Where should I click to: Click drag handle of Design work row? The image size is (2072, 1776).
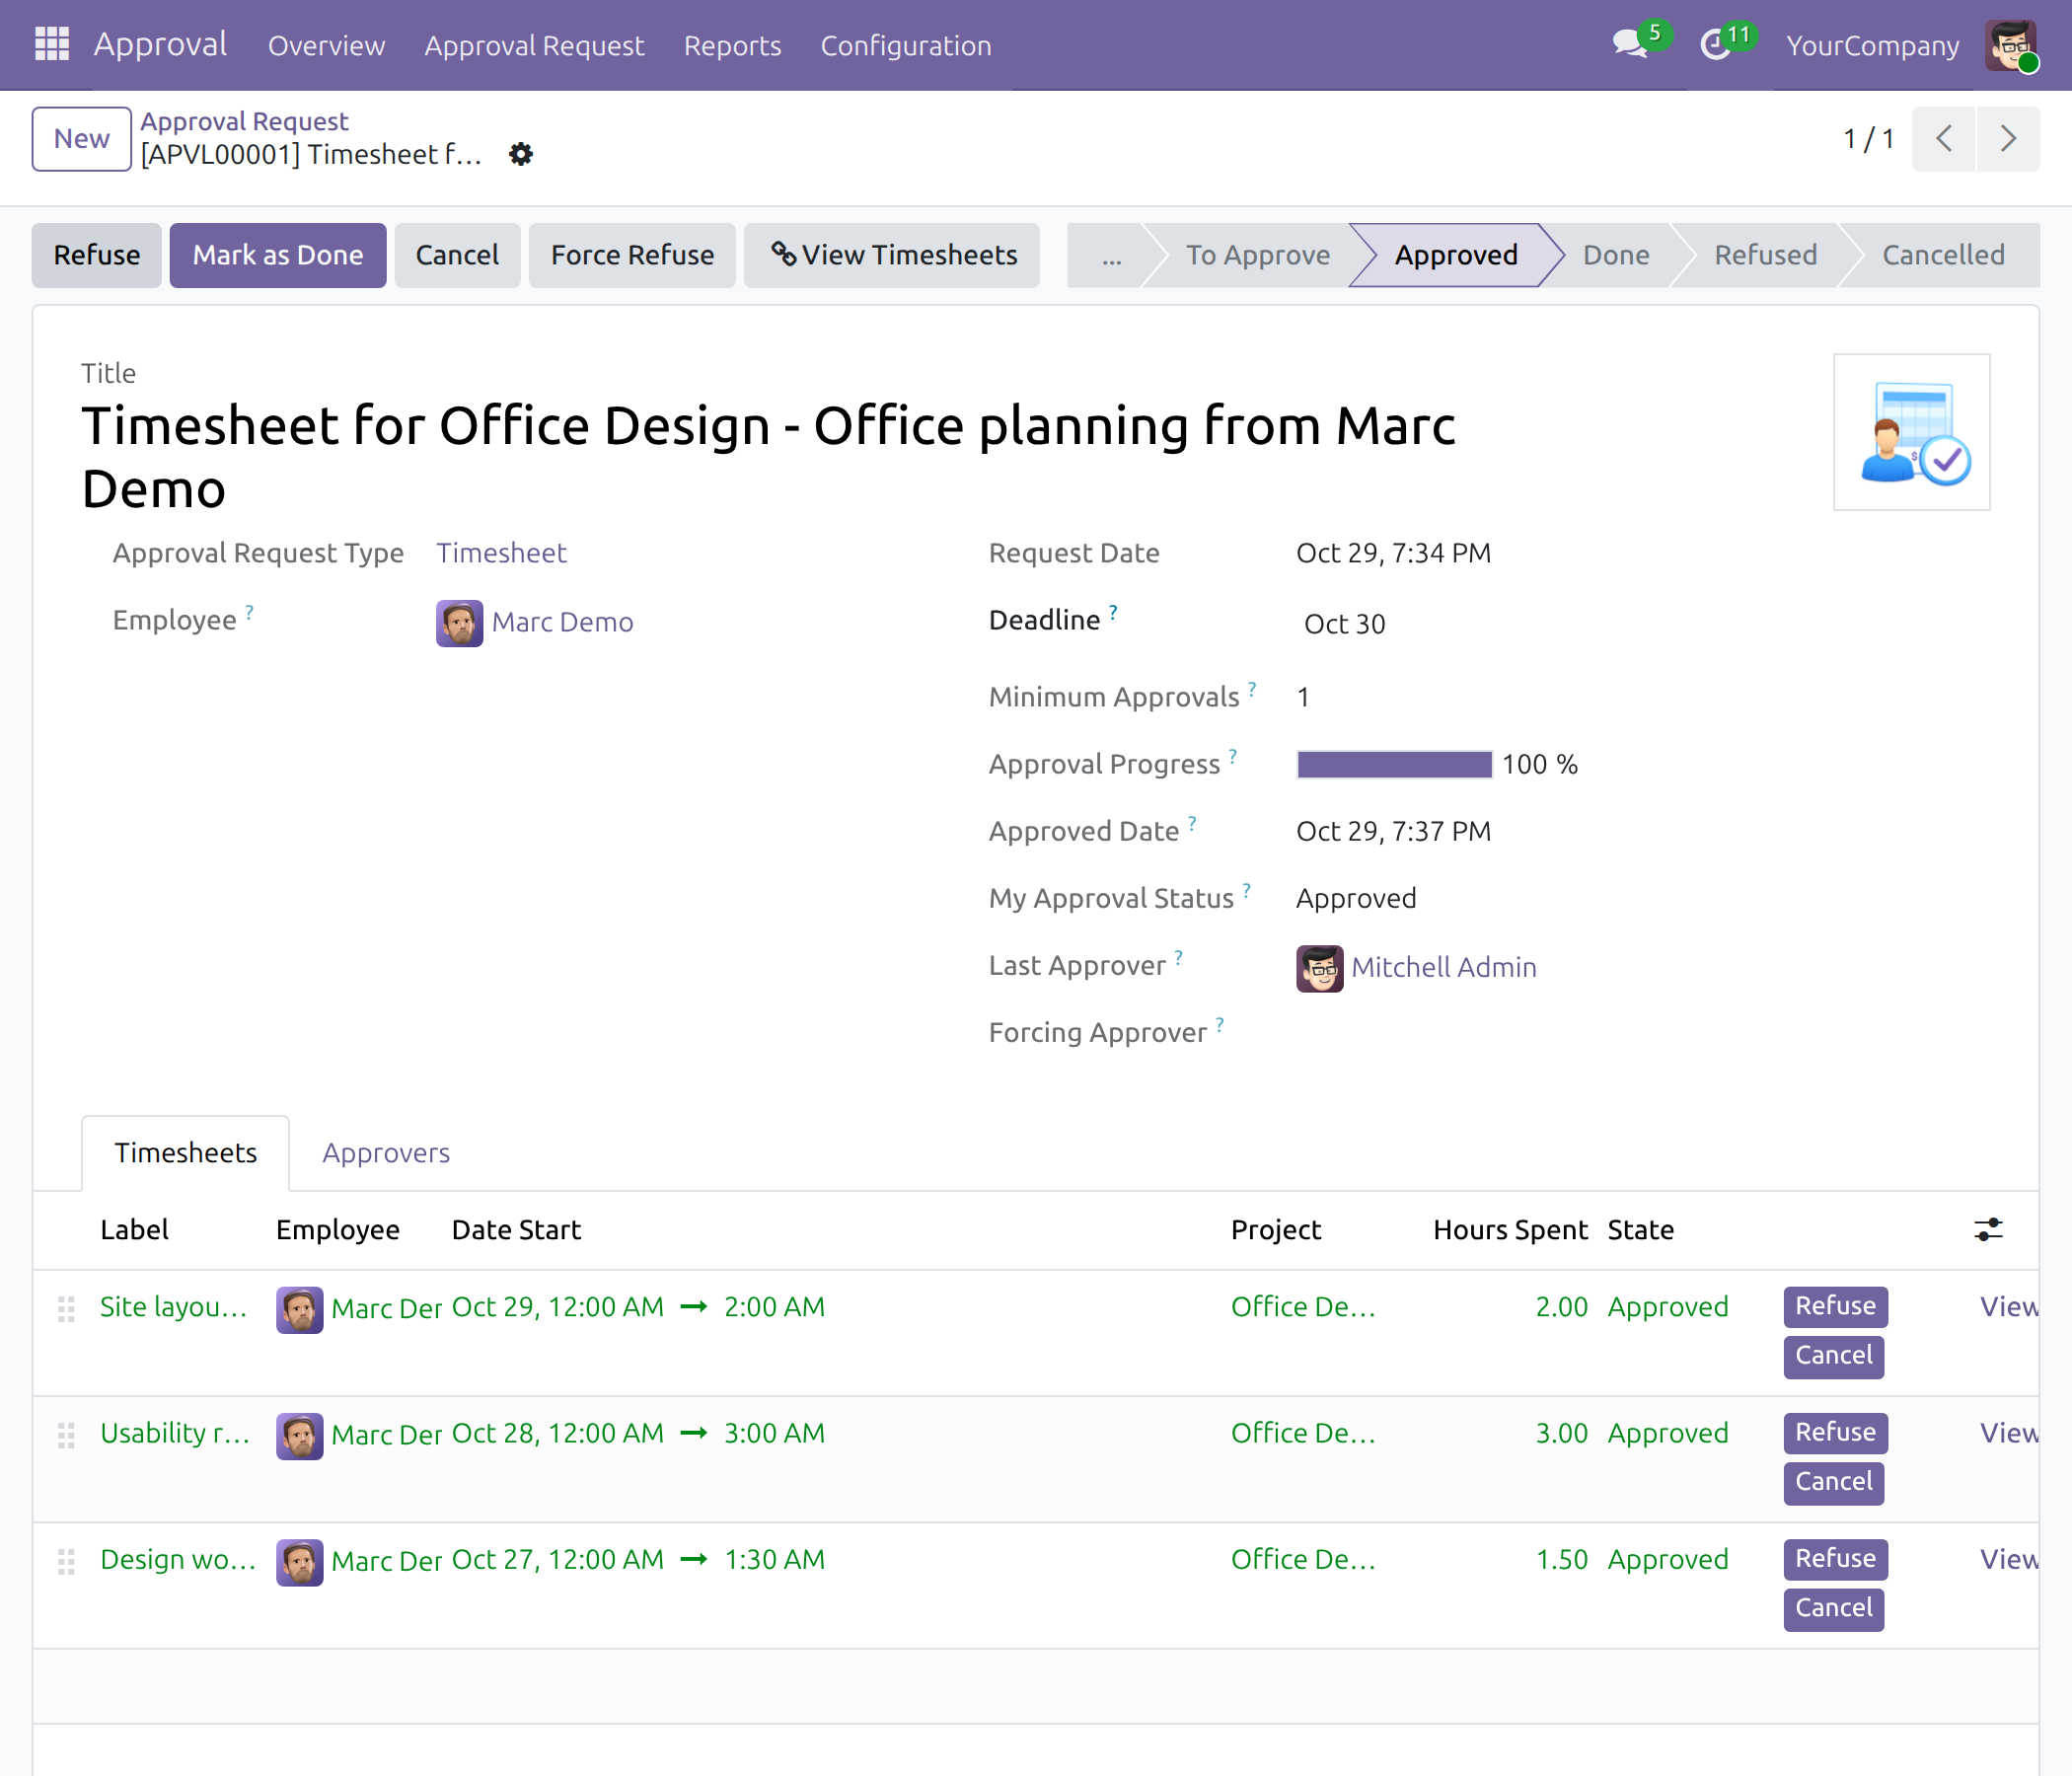click(x=66, y=1561)
